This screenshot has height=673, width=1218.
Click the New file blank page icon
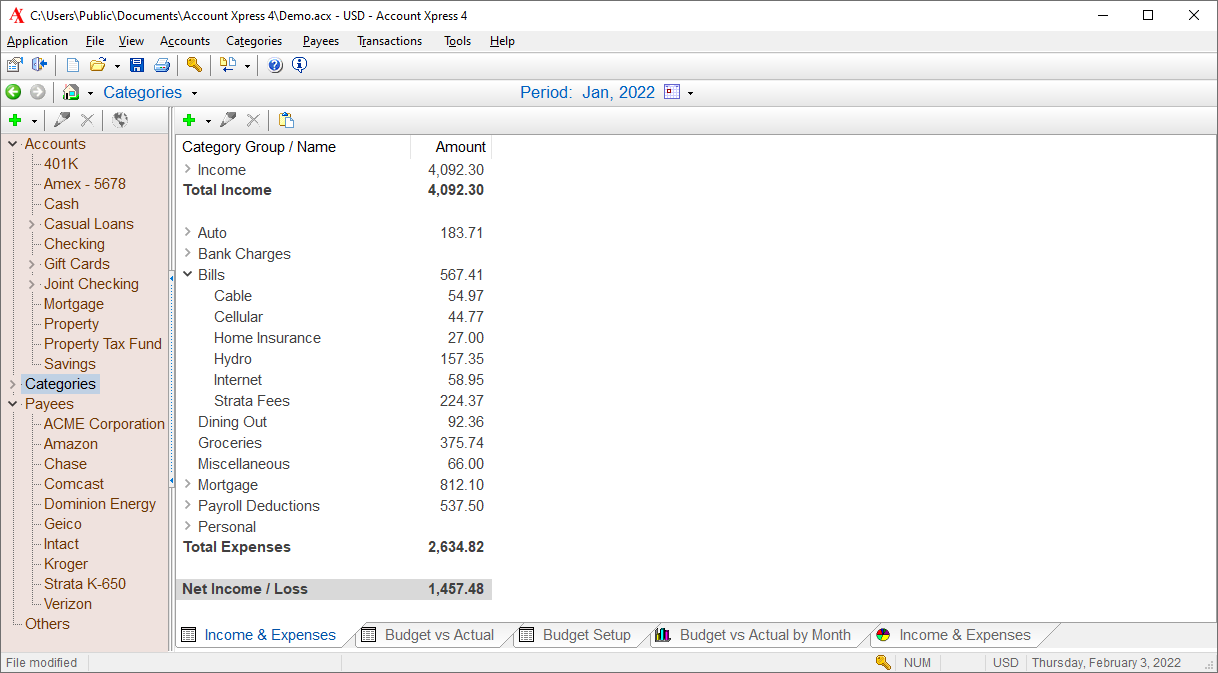[73, 65]
